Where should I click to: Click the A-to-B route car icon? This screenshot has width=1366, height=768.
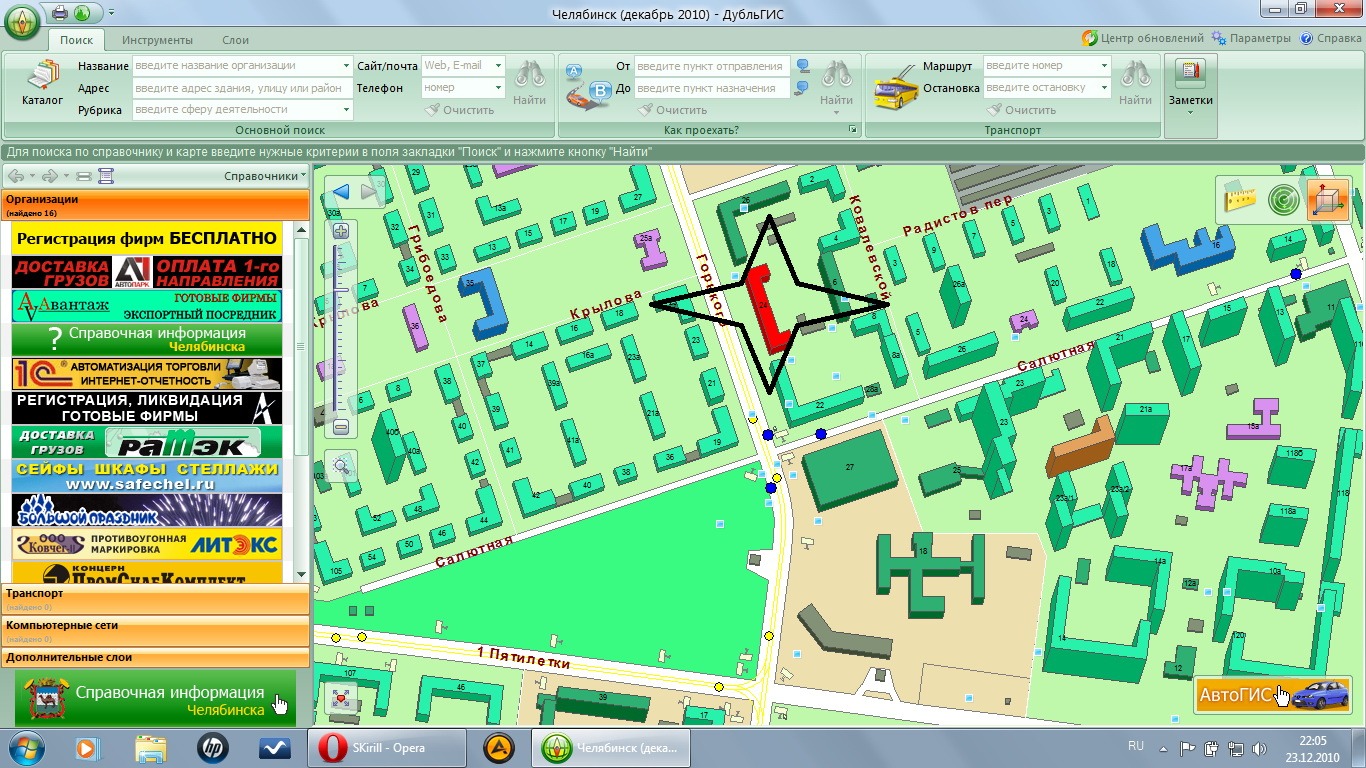point(587,86)
